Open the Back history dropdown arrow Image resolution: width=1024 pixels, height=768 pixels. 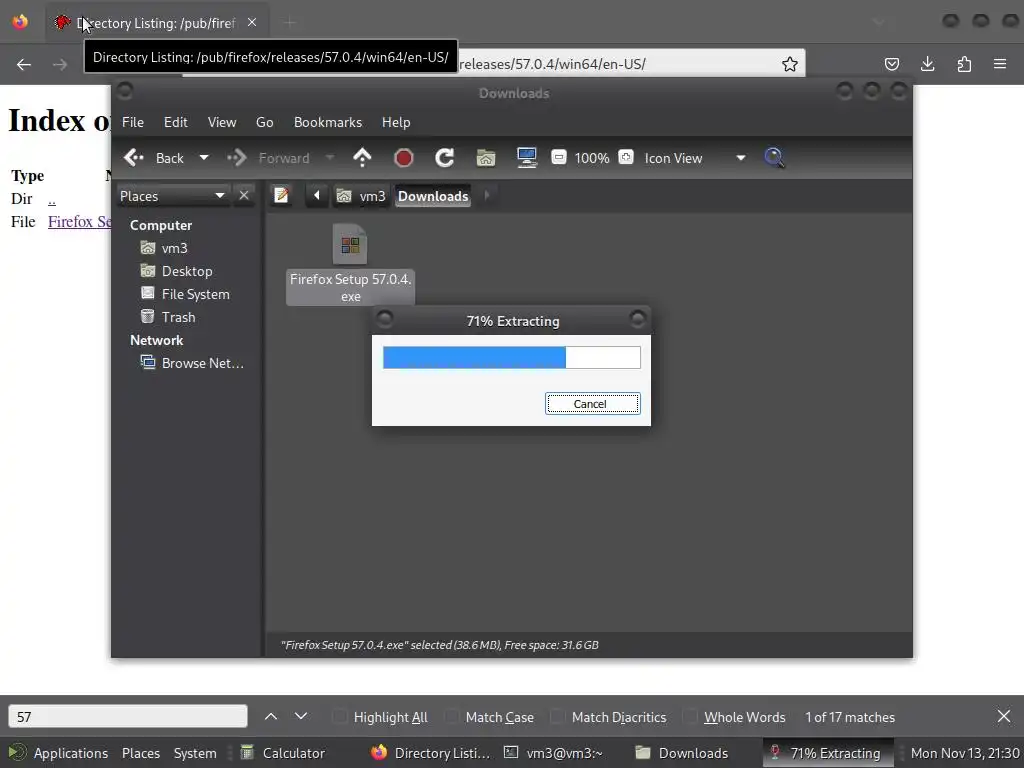click(x=204, y=158)
